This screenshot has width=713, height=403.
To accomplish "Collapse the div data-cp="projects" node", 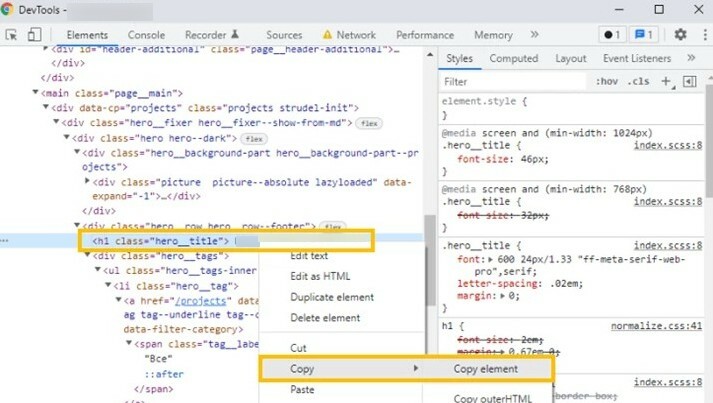I will pyautogui.click(x=46, y=107).
